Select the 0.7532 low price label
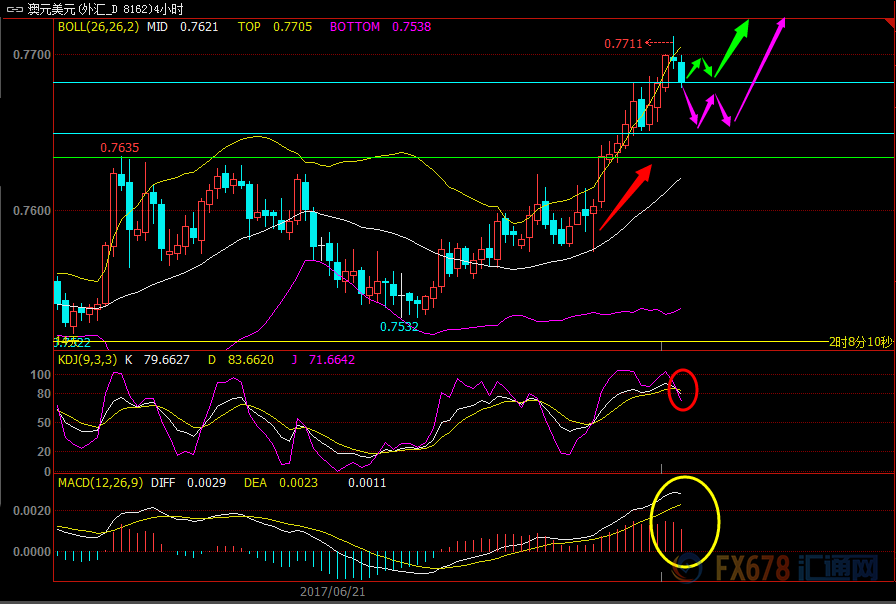 tap(399, 327)
